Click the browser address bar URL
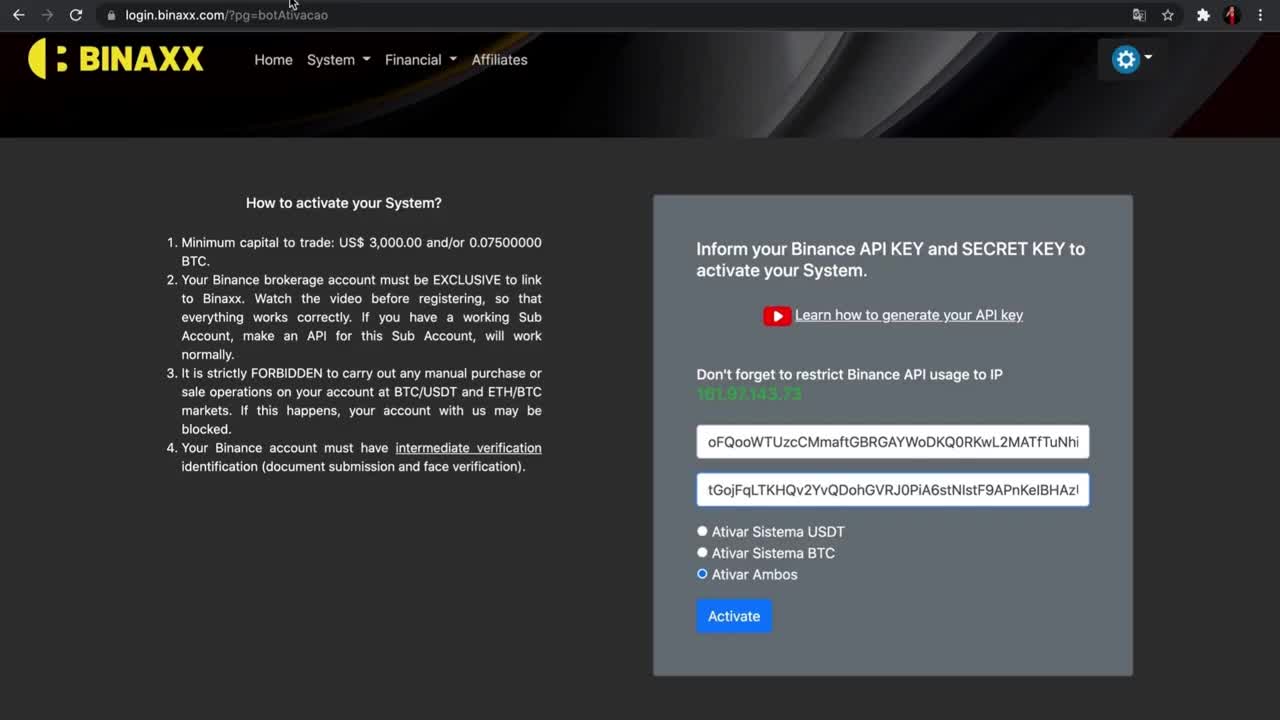The image size is (1280, 720). (226, 15)
